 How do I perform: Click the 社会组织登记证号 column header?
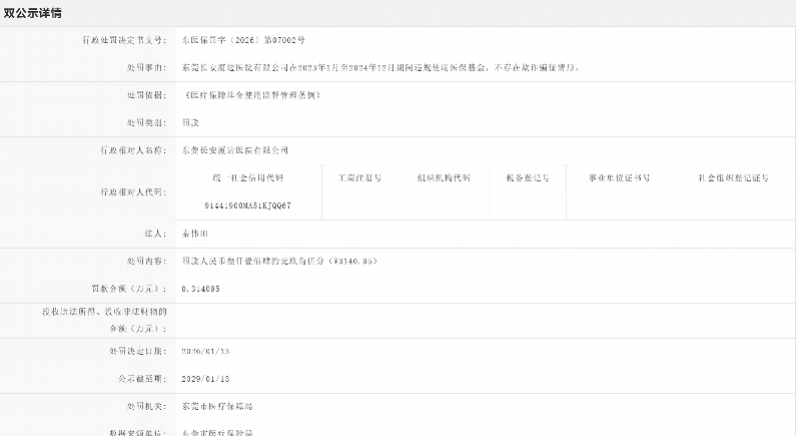[x=734, y=178]
